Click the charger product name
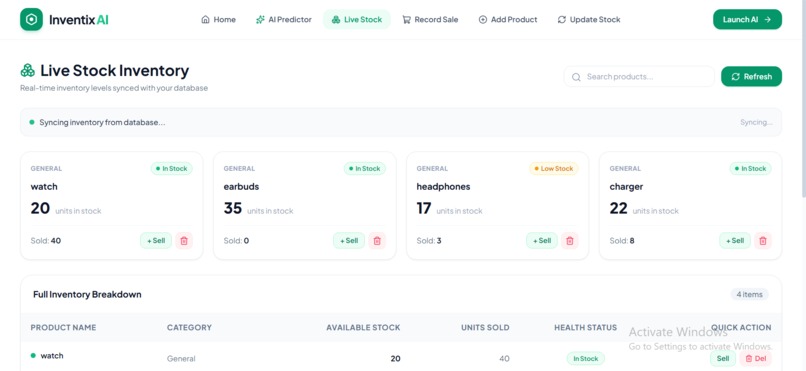This screenshot has width=806, height=371. click(x=626, y=187)
